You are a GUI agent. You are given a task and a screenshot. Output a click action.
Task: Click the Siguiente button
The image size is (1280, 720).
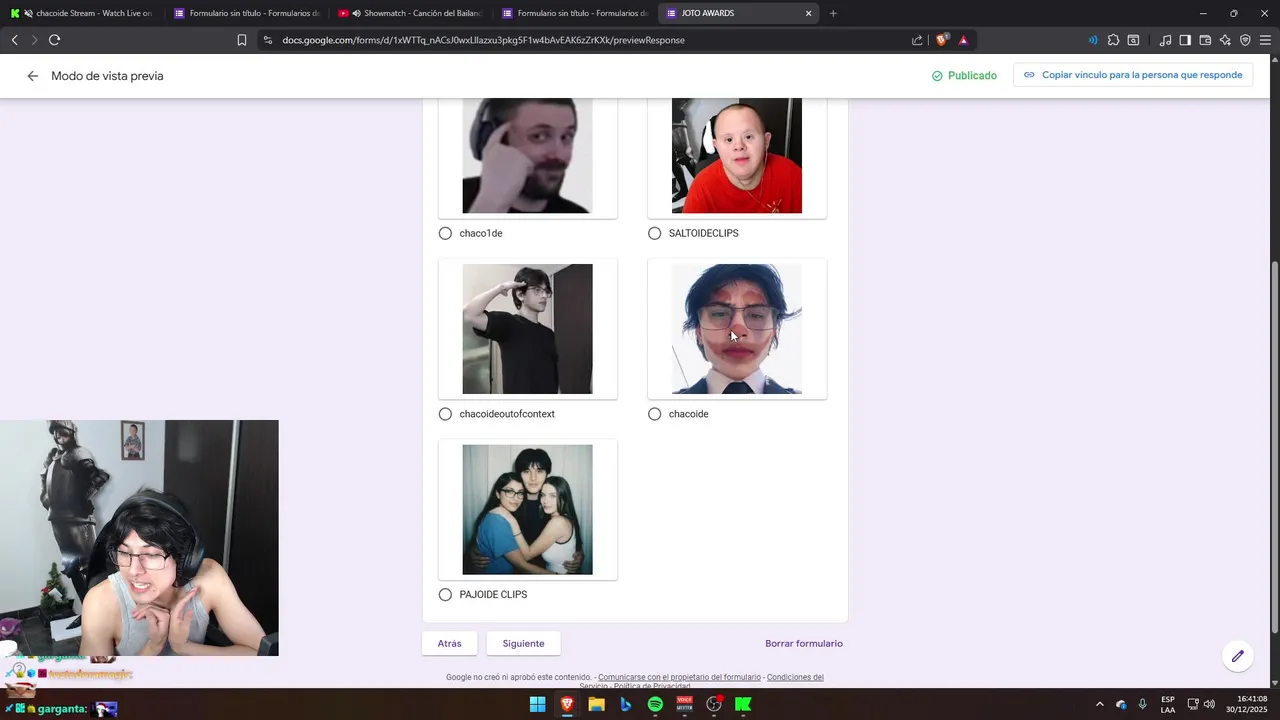[523, 643]
